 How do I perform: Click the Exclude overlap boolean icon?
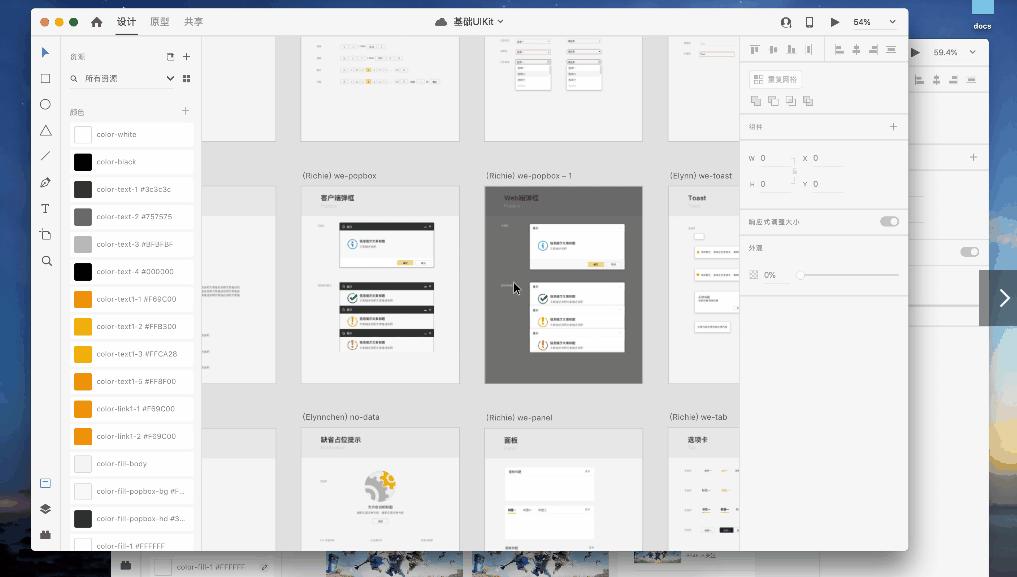(x=808, y=101)
